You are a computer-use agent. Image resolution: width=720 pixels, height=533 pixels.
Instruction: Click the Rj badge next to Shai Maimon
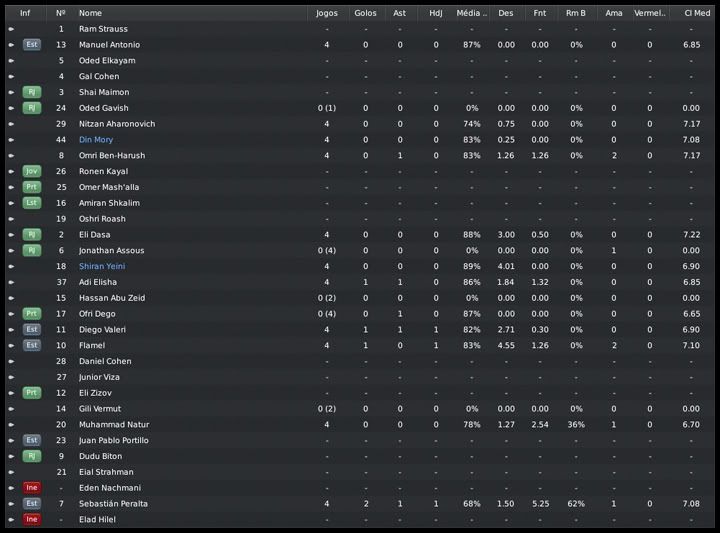(32, 92)
